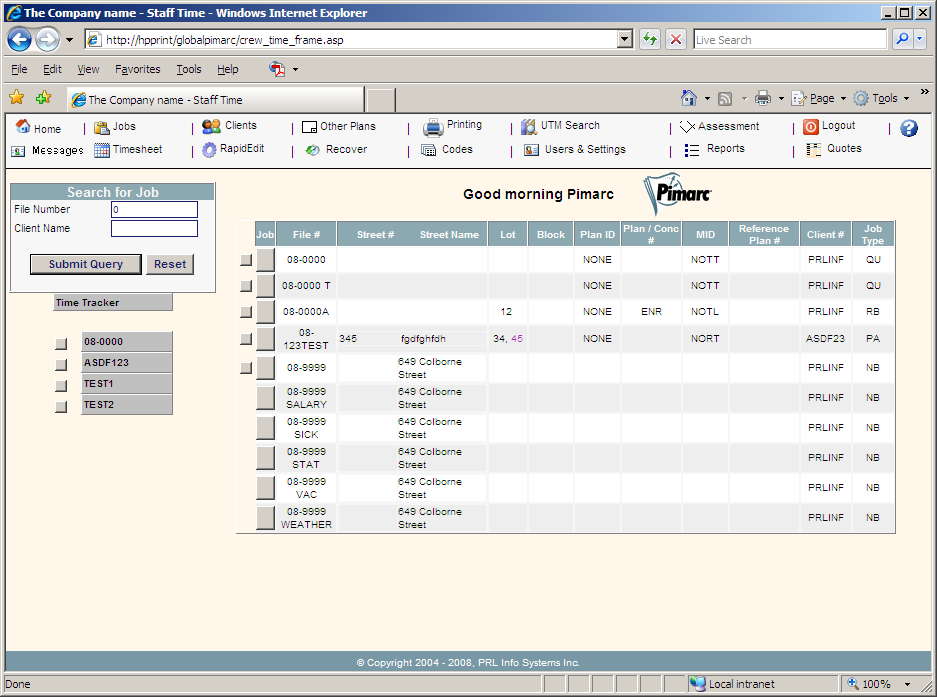Open the blue Help question mark icon
The width and height of the screenshot is (937, 697).
click(x=908, y=128)
